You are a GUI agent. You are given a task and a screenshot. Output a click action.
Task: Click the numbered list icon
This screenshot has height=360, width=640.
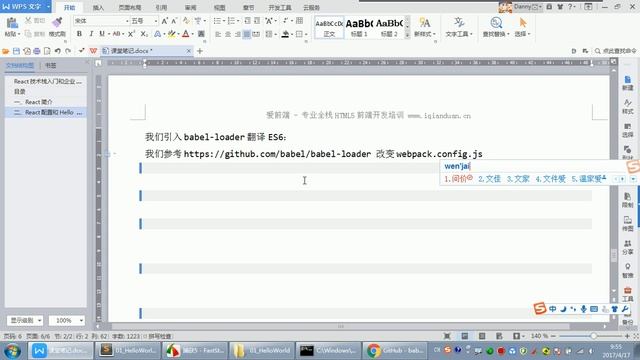(x=231, y=21)
